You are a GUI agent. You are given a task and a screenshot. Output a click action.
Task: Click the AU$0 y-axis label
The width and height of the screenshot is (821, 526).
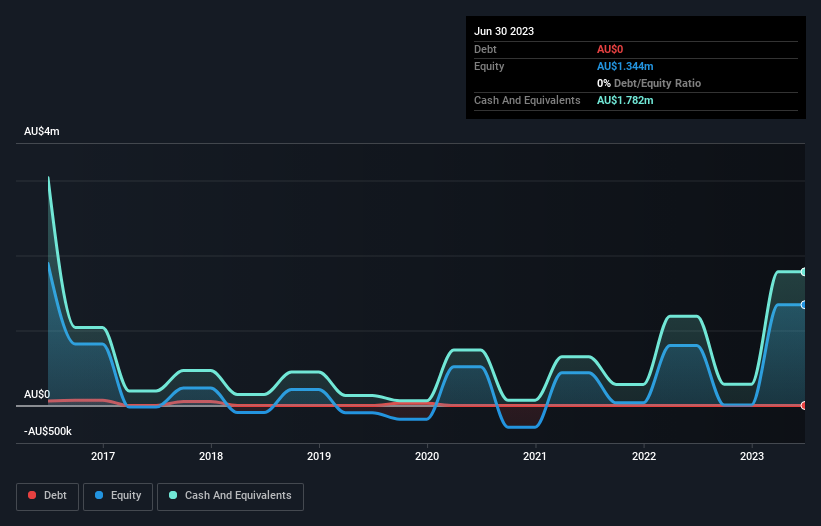click(37, 394)
